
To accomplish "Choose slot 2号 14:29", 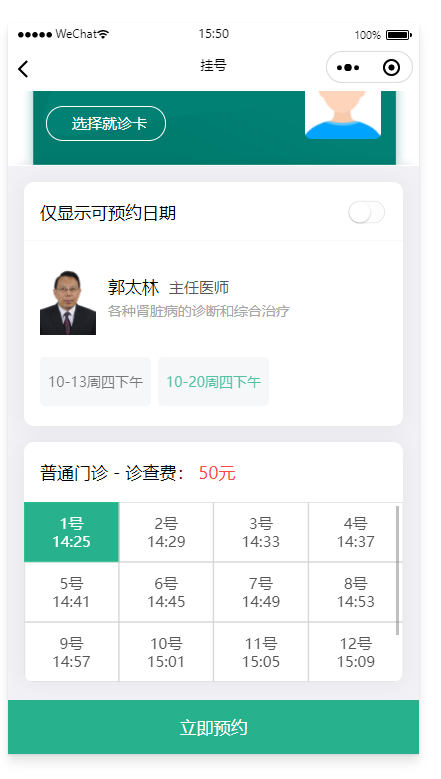I will coord(166,532).
